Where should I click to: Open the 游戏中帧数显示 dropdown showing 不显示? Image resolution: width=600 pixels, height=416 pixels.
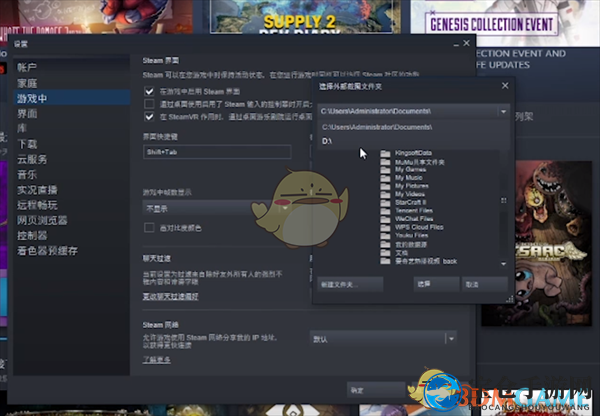[226, 209]
